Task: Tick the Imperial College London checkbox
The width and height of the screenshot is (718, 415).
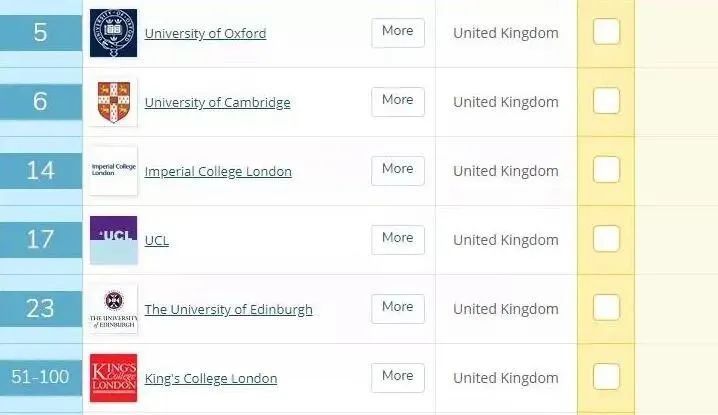Action: 606,169
